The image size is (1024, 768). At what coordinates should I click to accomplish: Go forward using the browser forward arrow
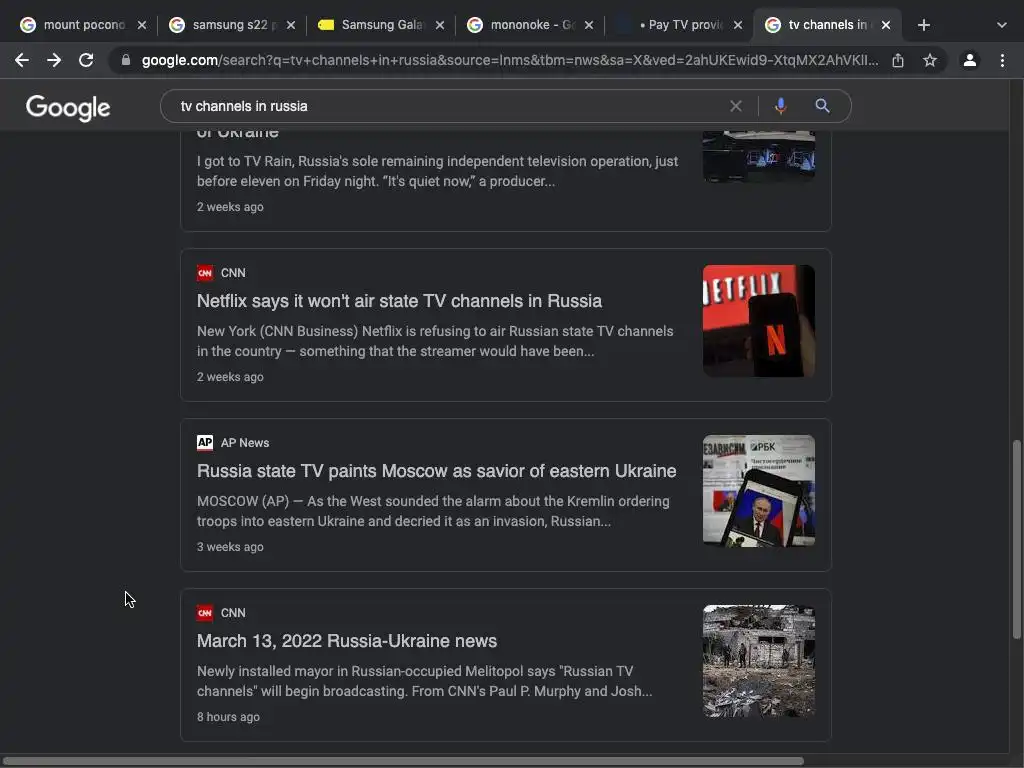click(x=54, y=60)
